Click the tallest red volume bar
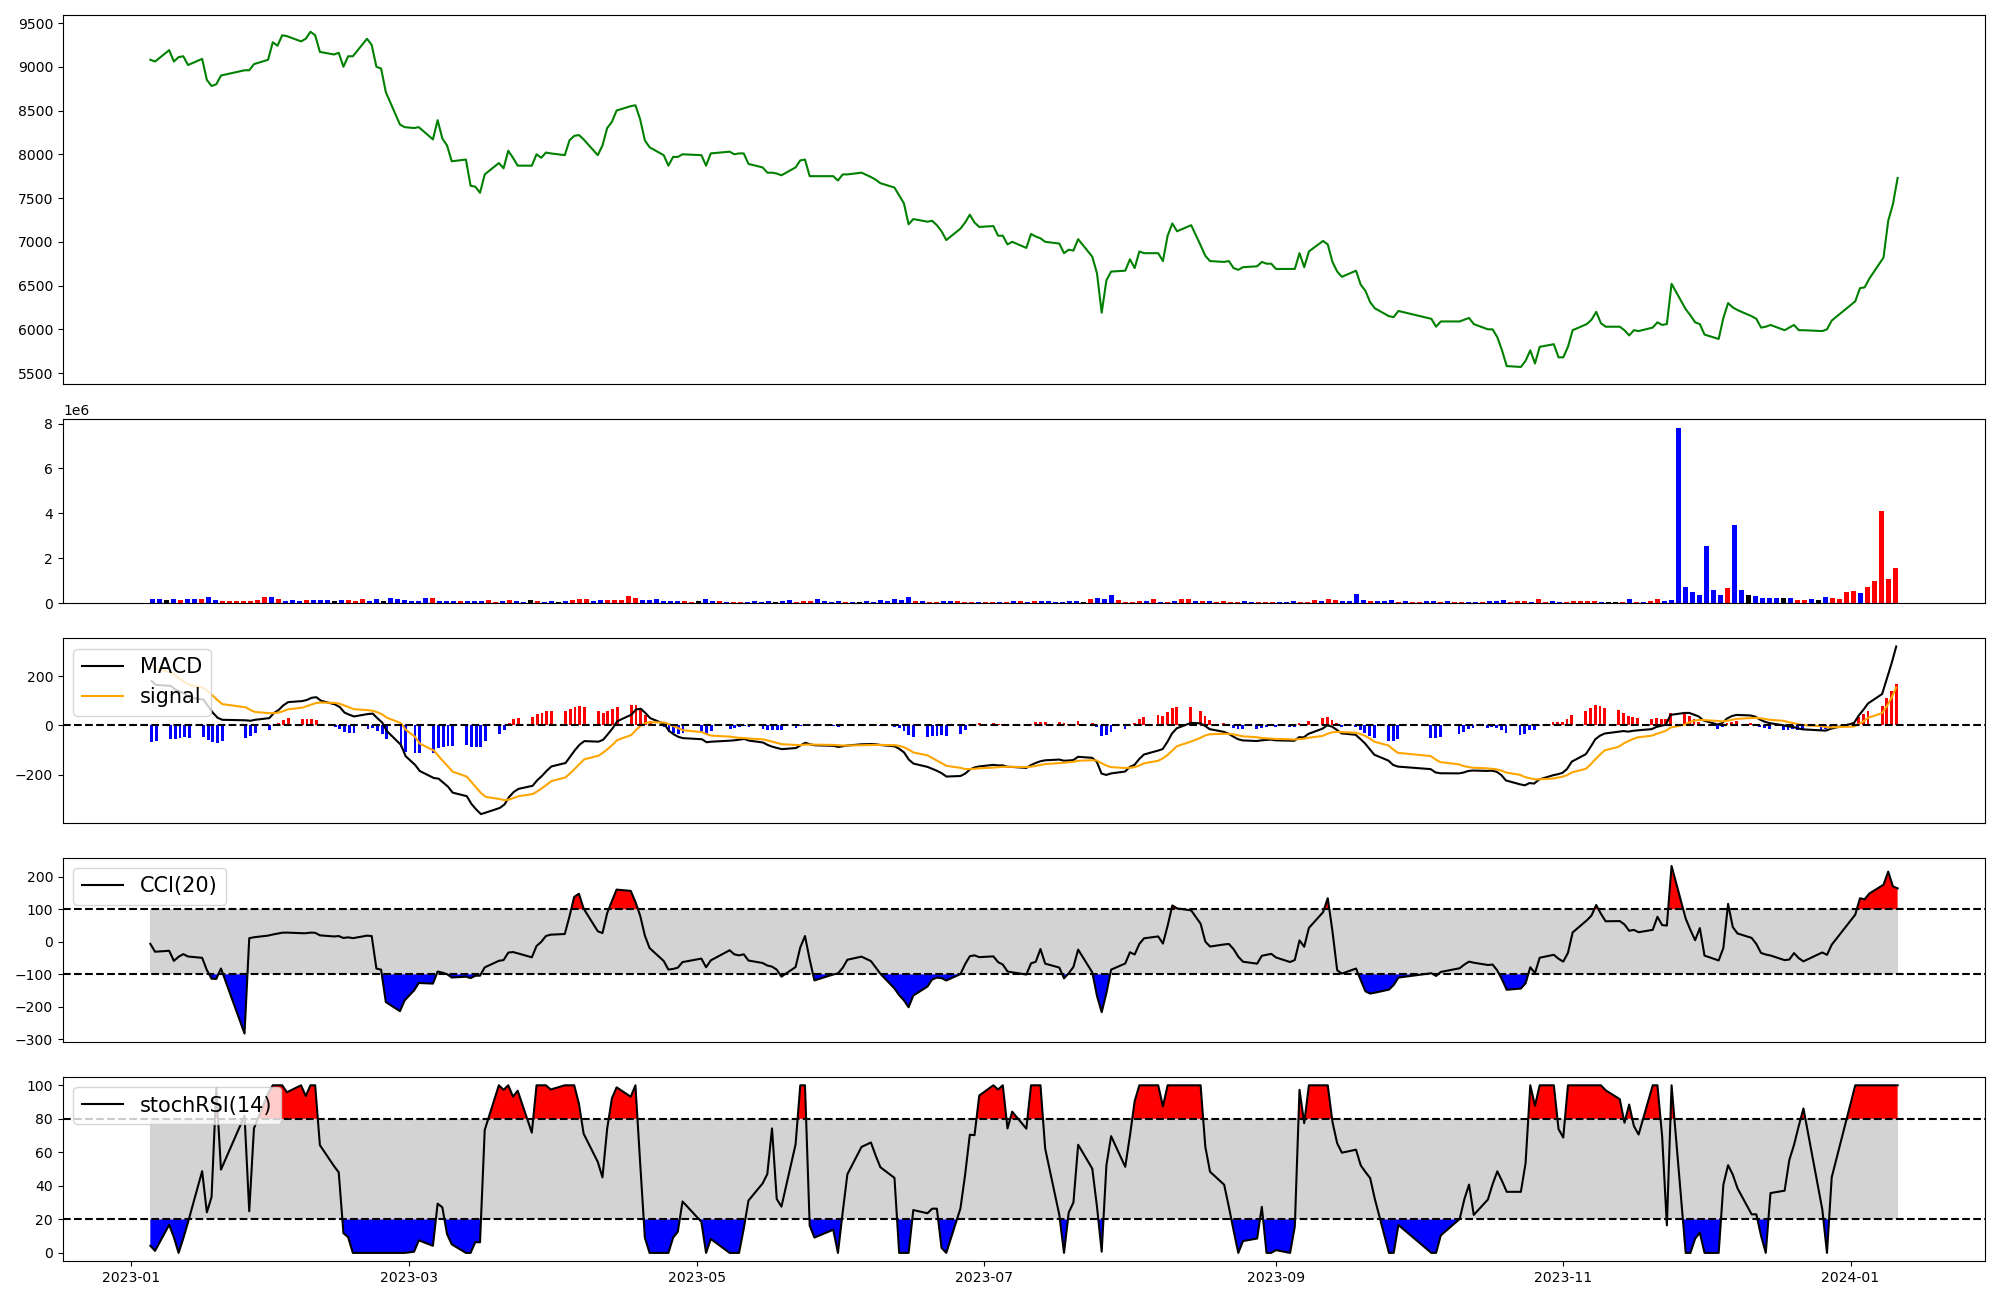2000x1300 pixels. point(1881,557)
